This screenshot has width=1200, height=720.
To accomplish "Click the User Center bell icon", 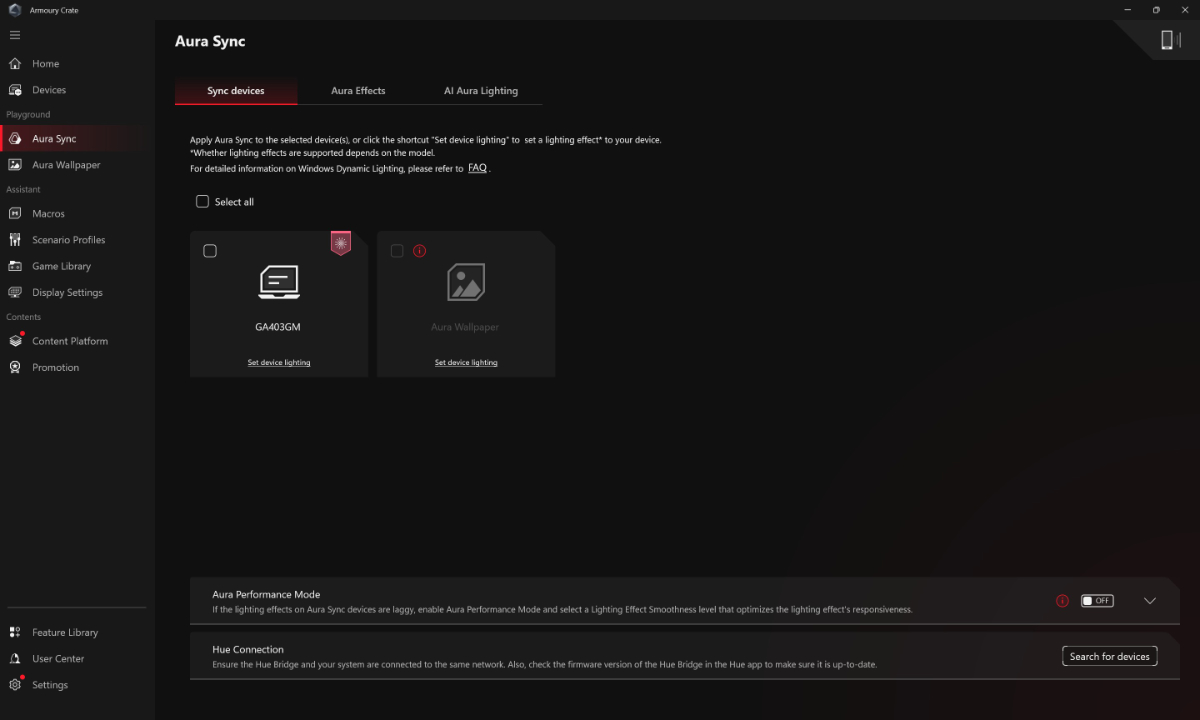I will (15, 659).
